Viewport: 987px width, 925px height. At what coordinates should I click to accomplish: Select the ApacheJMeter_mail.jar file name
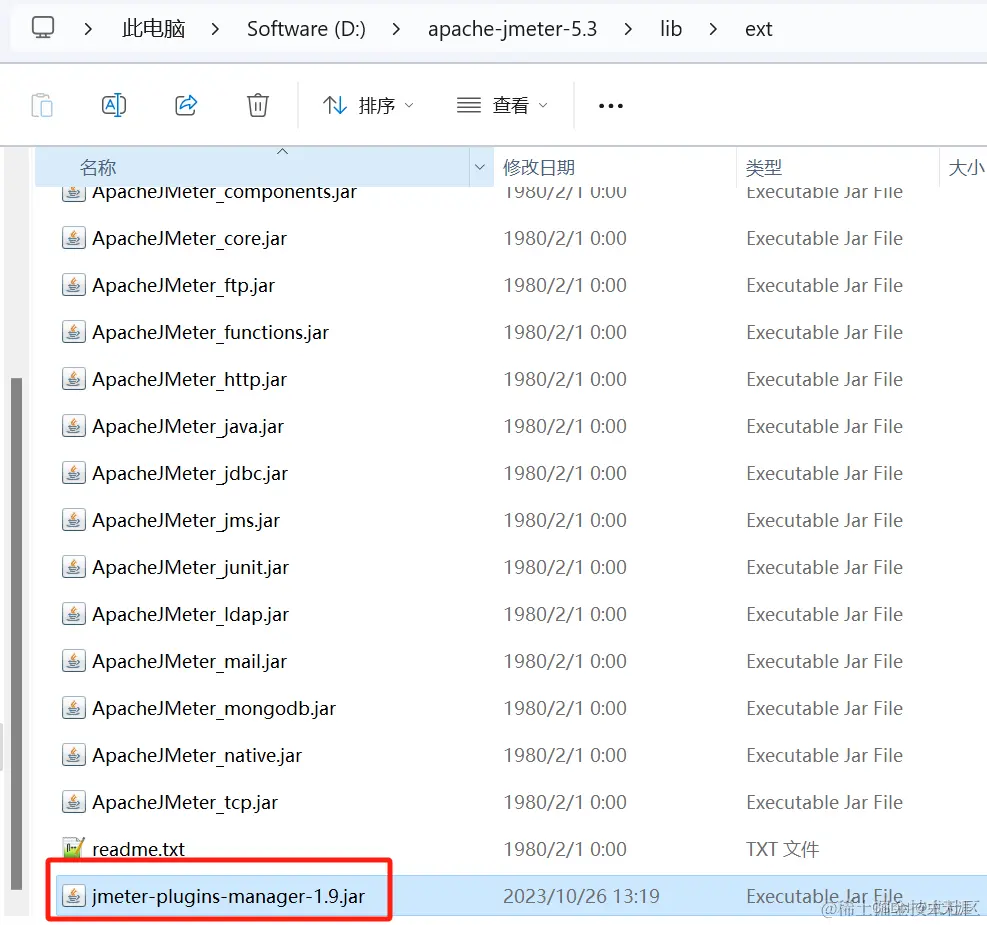click(x=189, y=661)
